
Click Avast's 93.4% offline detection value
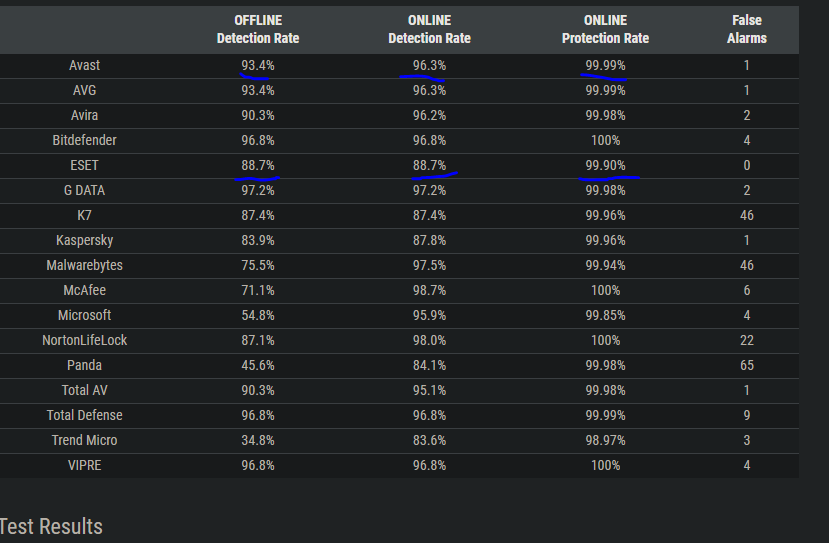coord(257,65)
